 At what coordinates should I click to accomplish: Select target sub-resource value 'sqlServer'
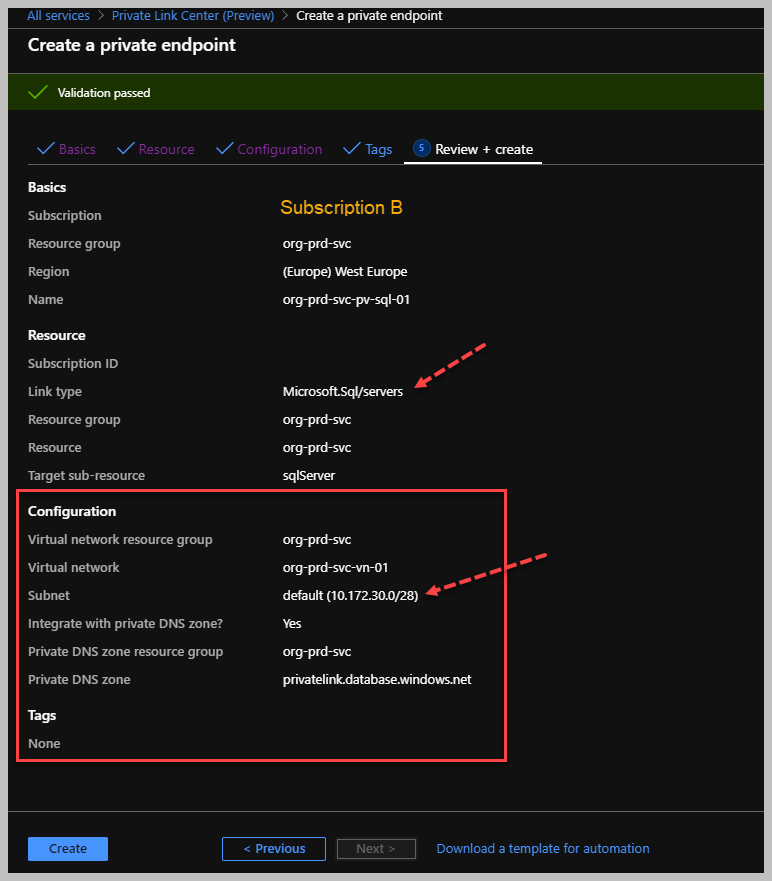point(308,475)
